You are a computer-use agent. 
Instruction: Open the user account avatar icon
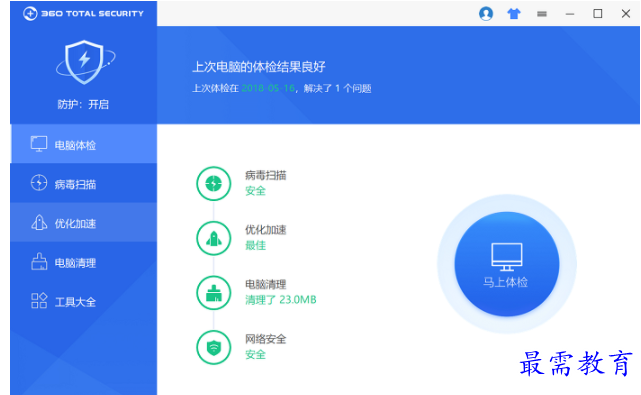coord(486,13)
